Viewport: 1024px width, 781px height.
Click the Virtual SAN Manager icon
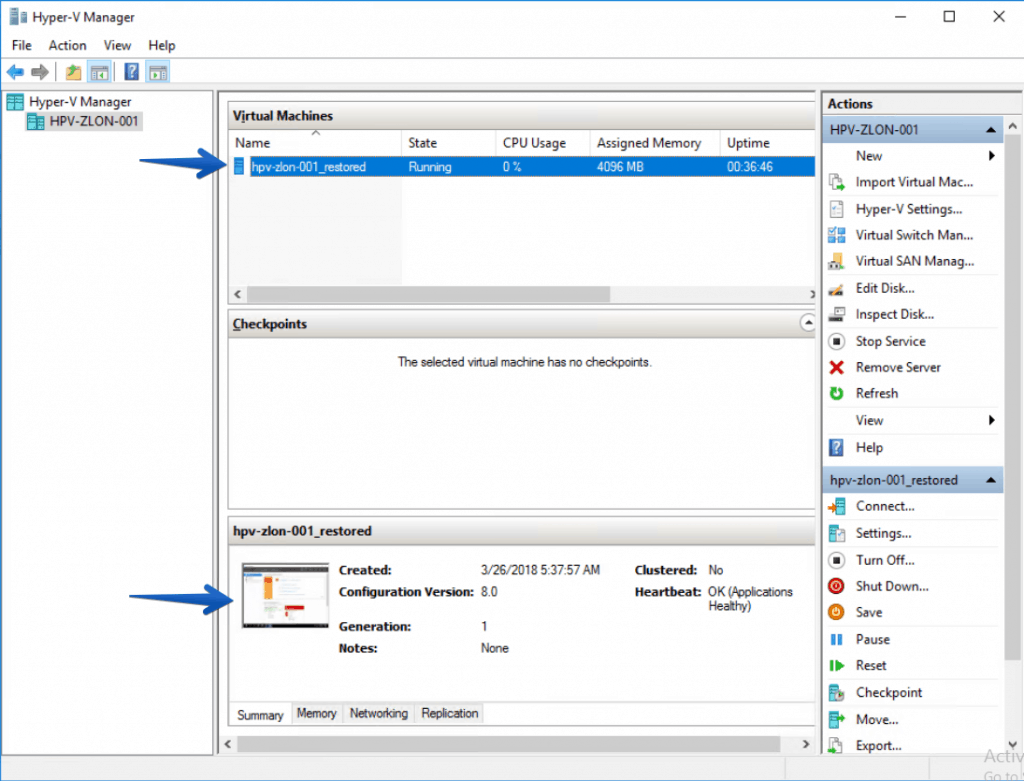point(837,261)
